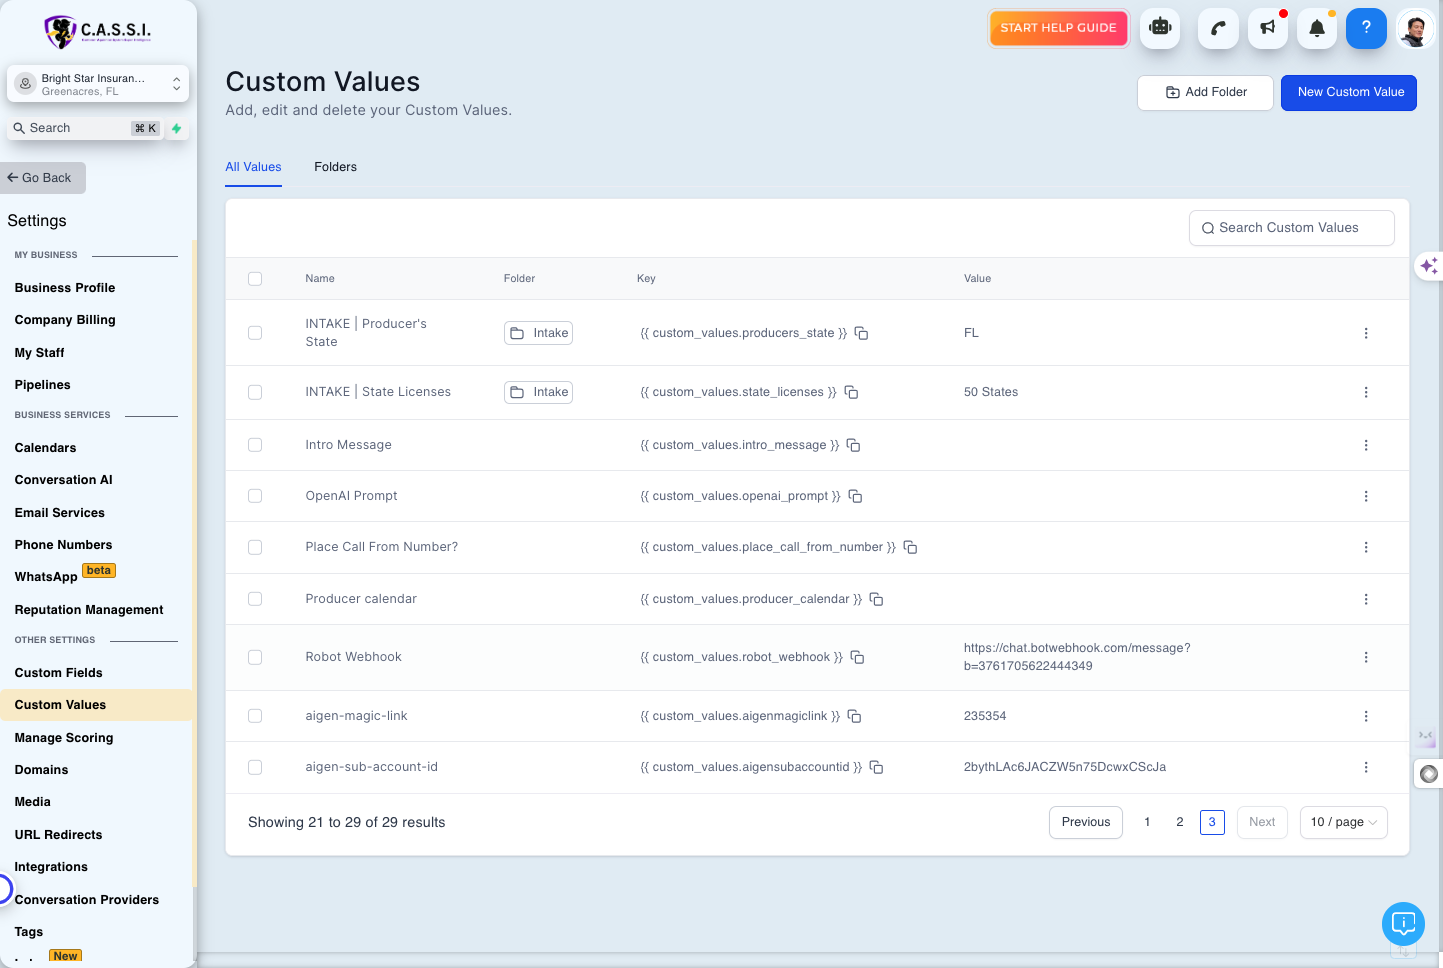1443x968 pixels.
Task: Copy the place_call_from_number key
Action: pyautogui.click(x=910, y=547)
